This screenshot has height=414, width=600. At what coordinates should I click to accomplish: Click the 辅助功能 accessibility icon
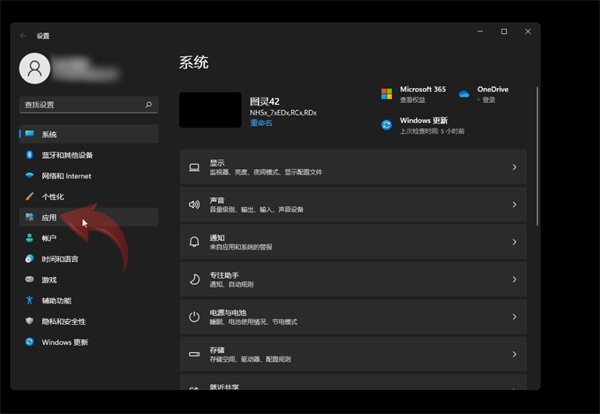tap(30, 300)
